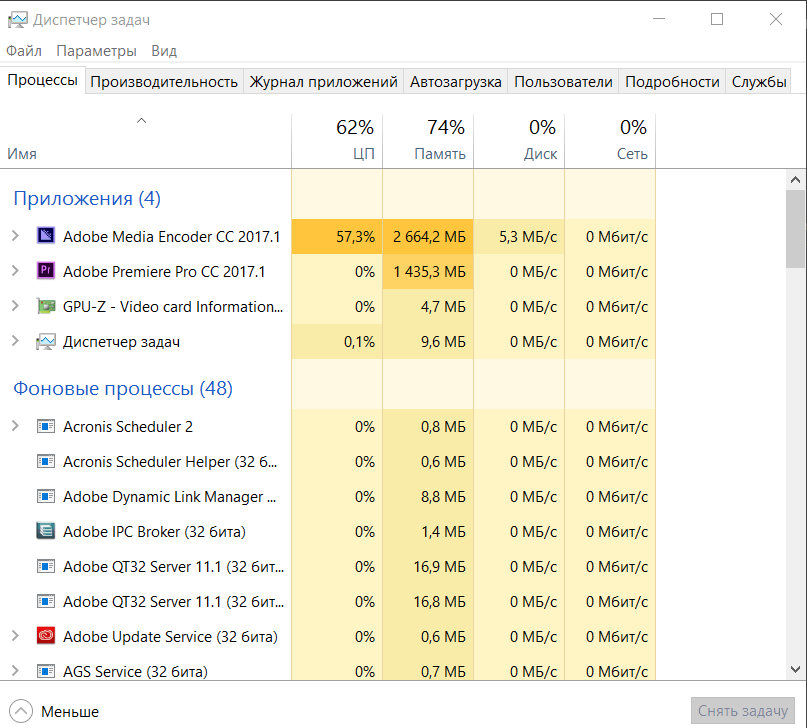The image size is (807, 728).
Task: Switch to the Пользователи tab
Action: pos(564,82)
